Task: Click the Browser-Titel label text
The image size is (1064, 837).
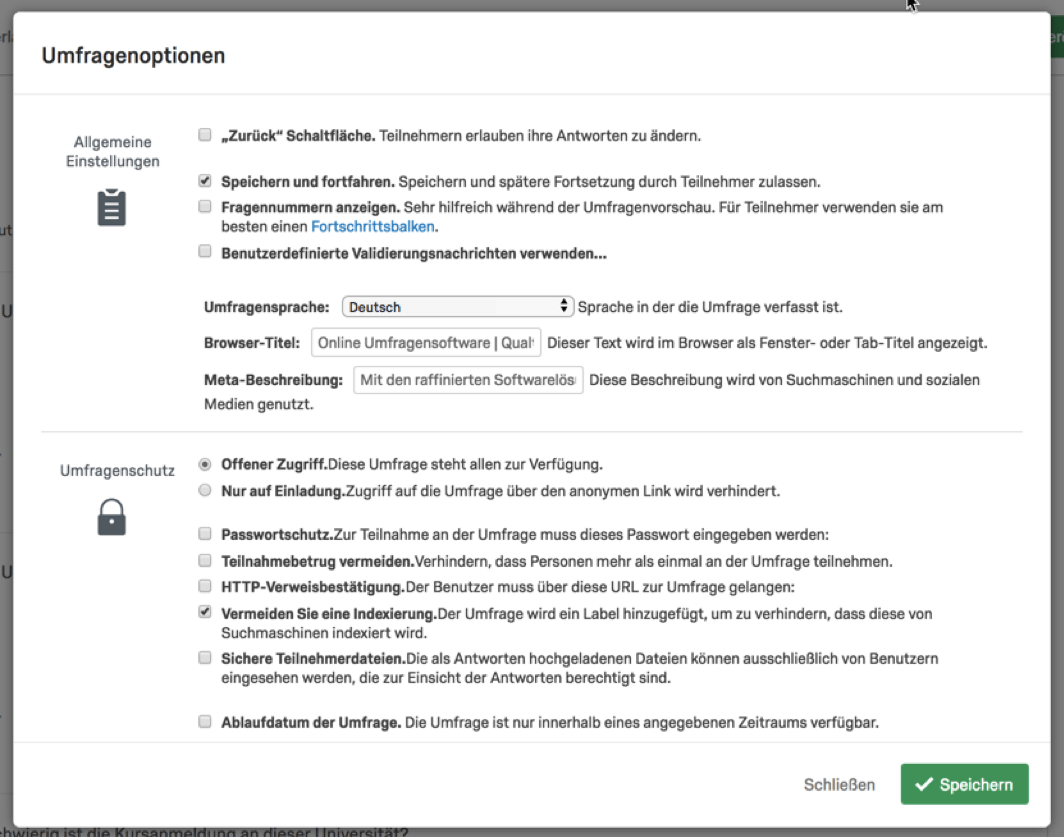Action: (x=252, y=343)
